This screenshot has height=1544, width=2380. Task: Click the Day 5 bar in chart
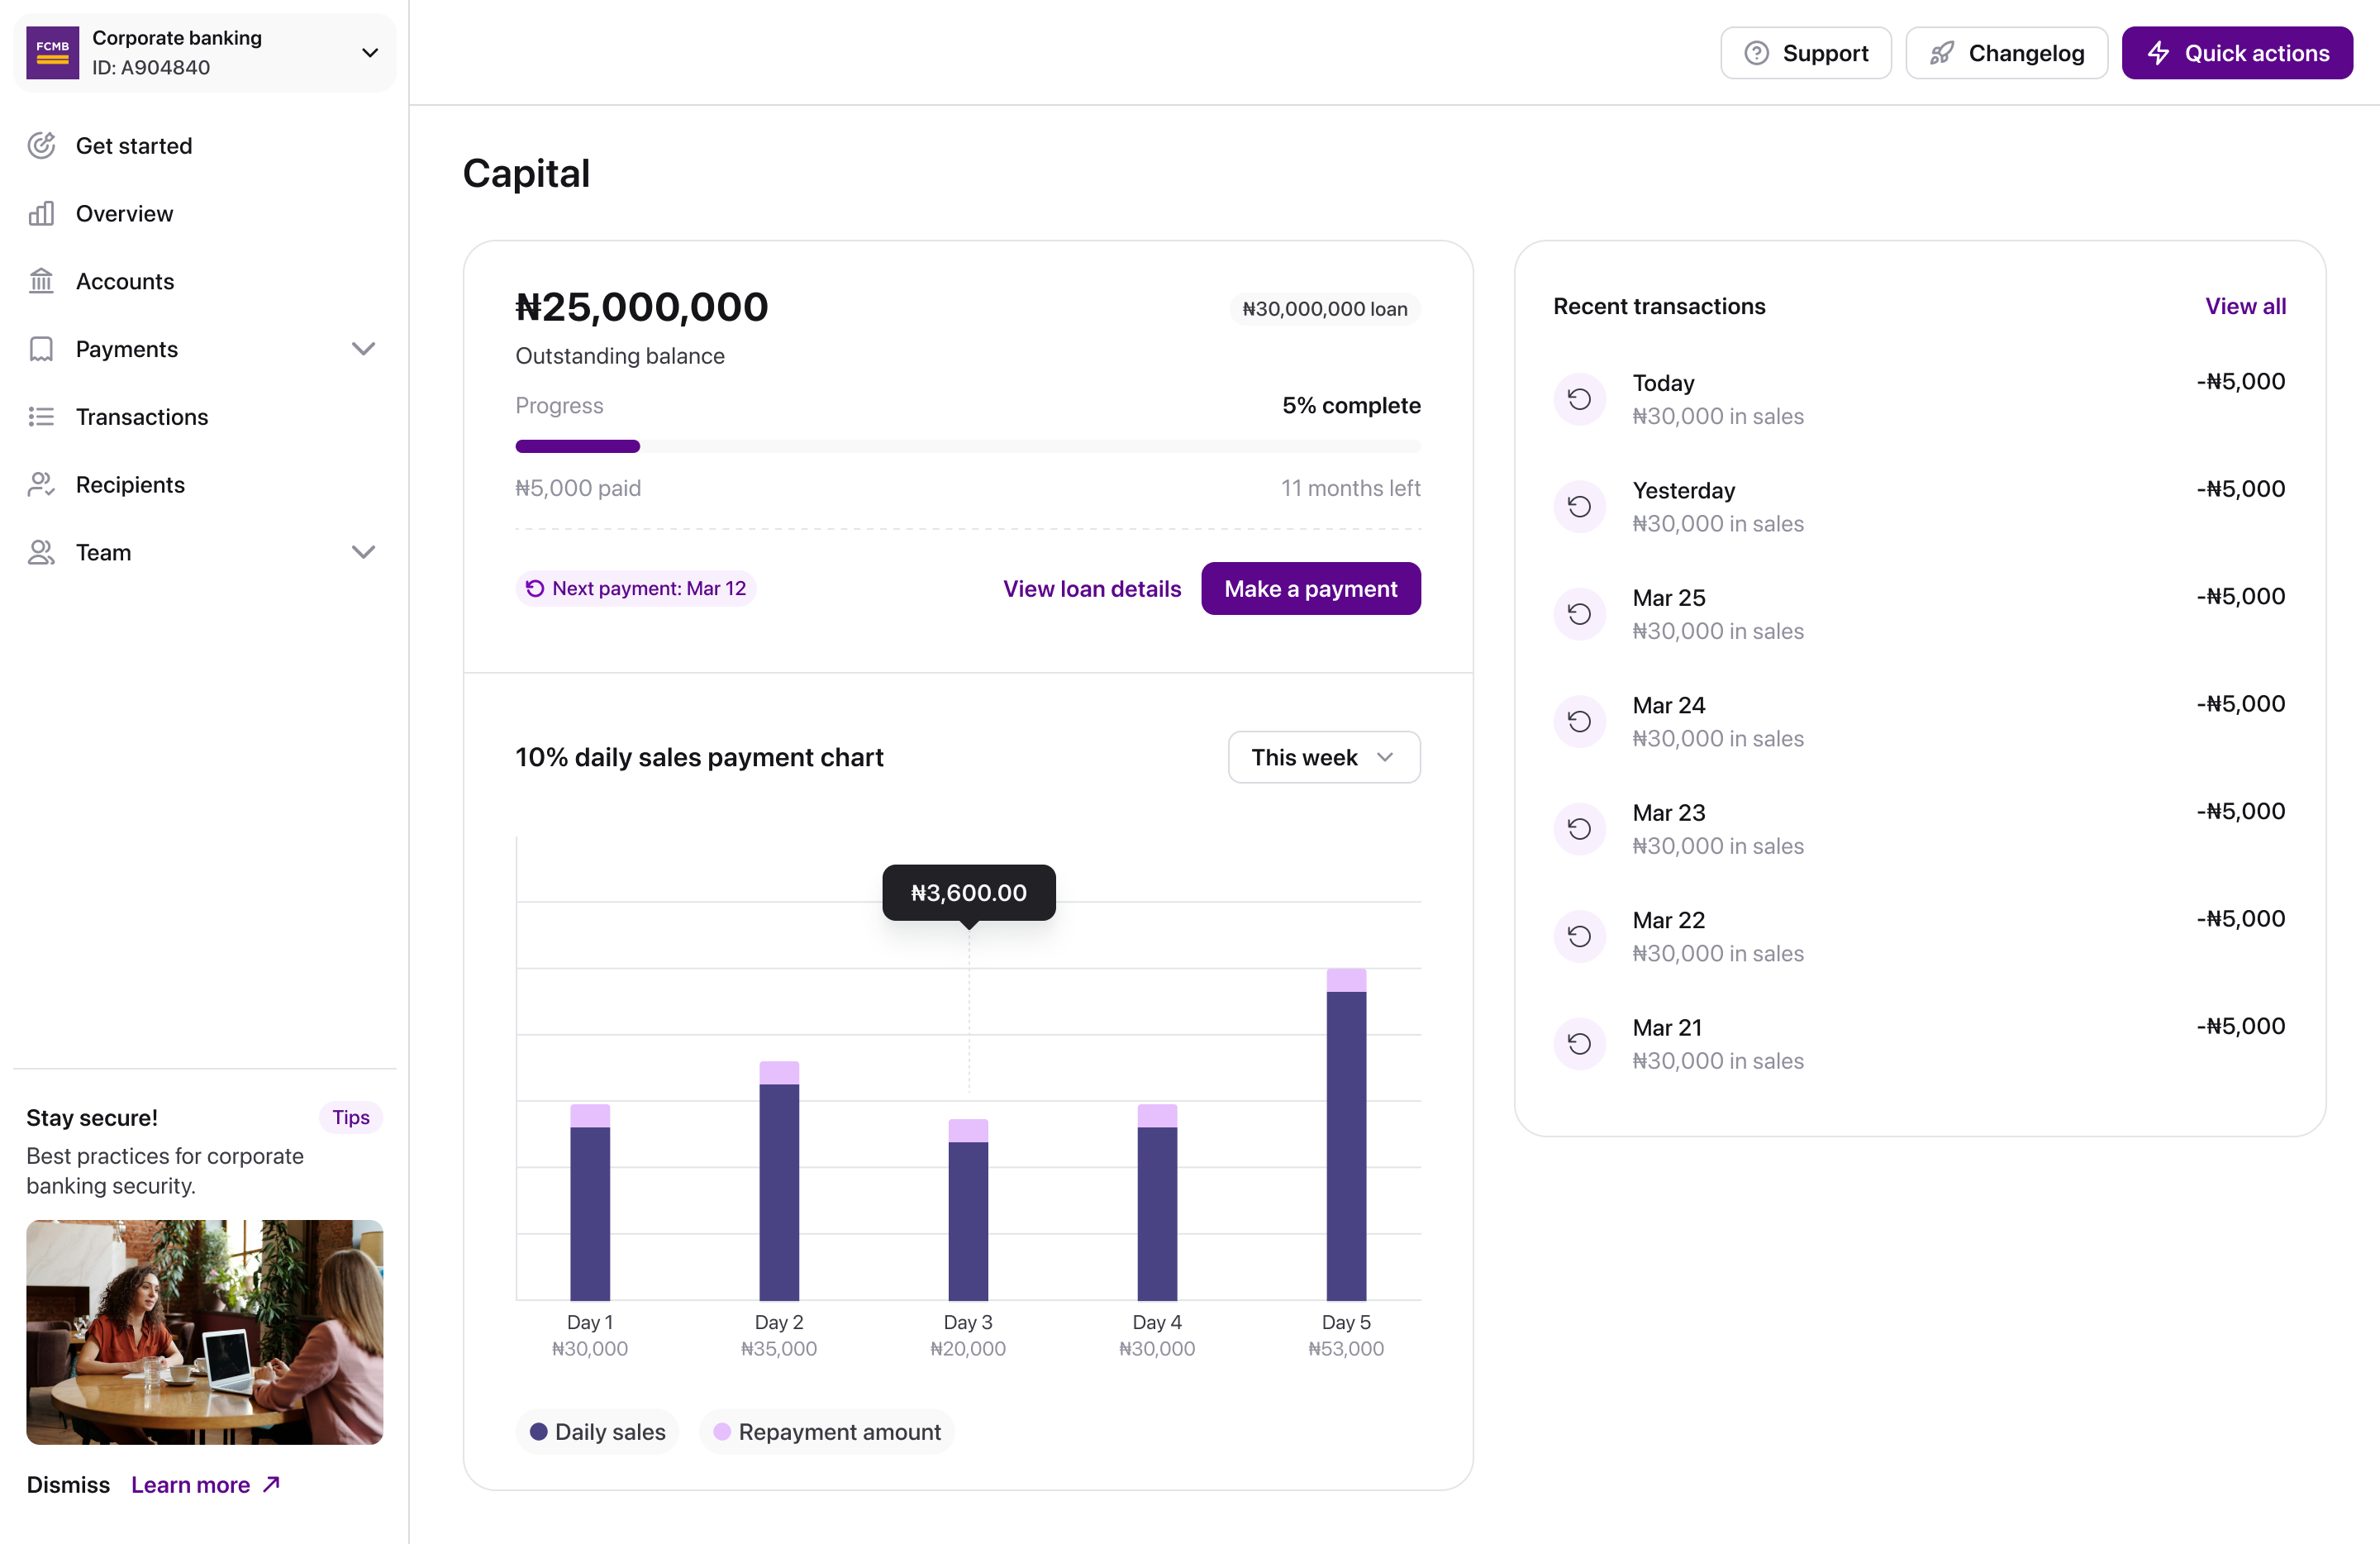pos(1346,1134)
